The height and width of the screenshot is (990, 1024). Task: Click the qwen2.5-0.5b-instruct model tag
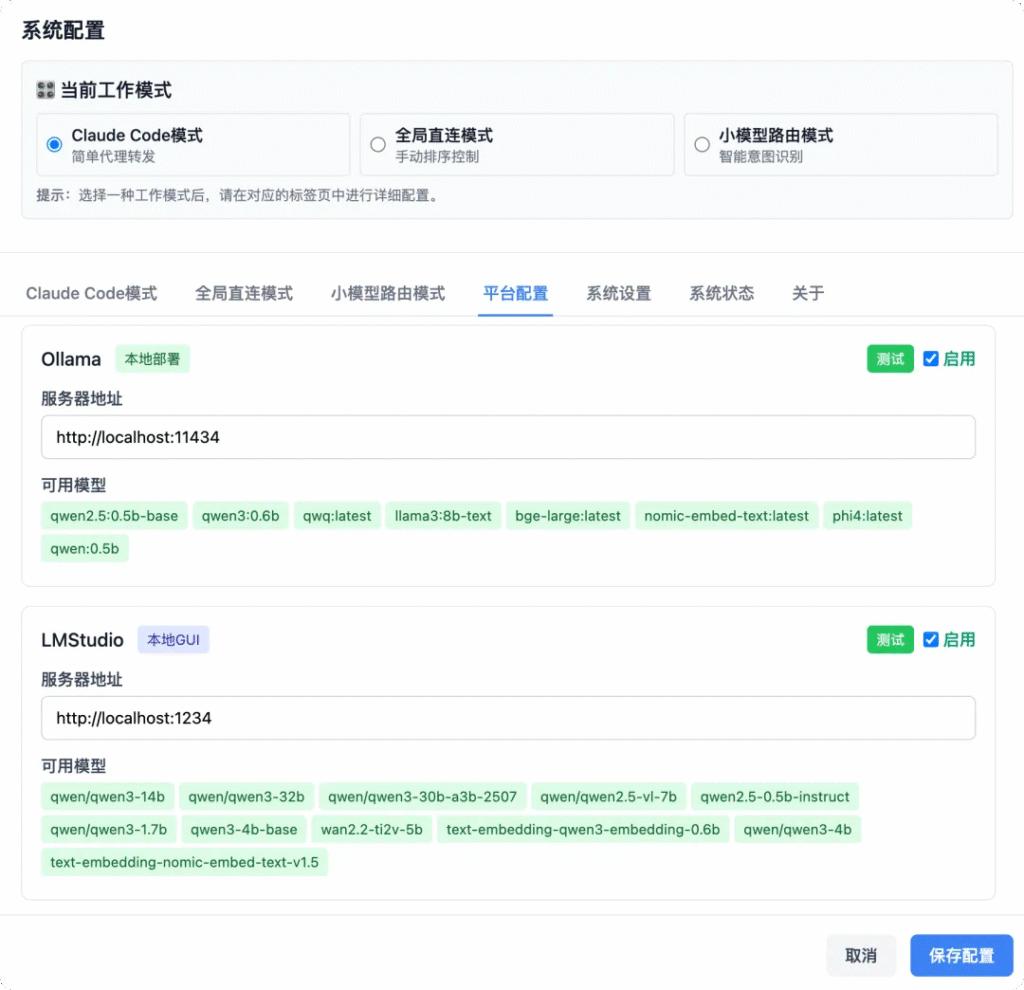point(775,796)
